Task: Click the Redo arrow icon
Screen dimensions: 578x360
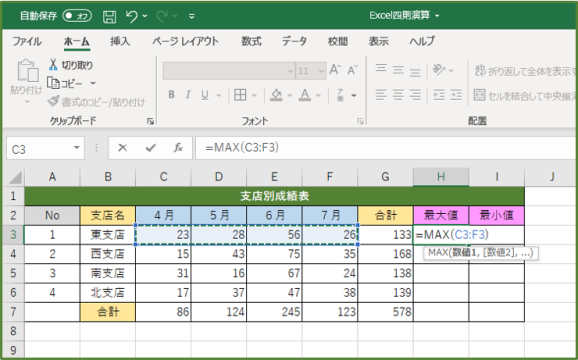Action: (x=162, y=16)
